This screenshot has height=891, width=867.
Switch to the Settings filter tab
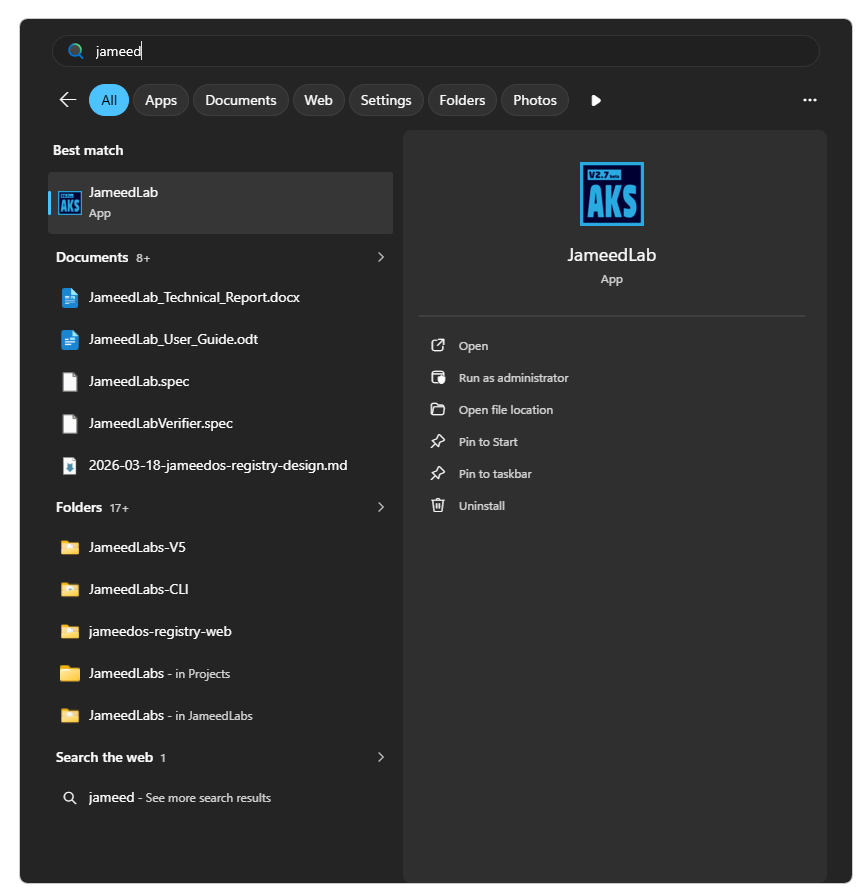(386, 100)
